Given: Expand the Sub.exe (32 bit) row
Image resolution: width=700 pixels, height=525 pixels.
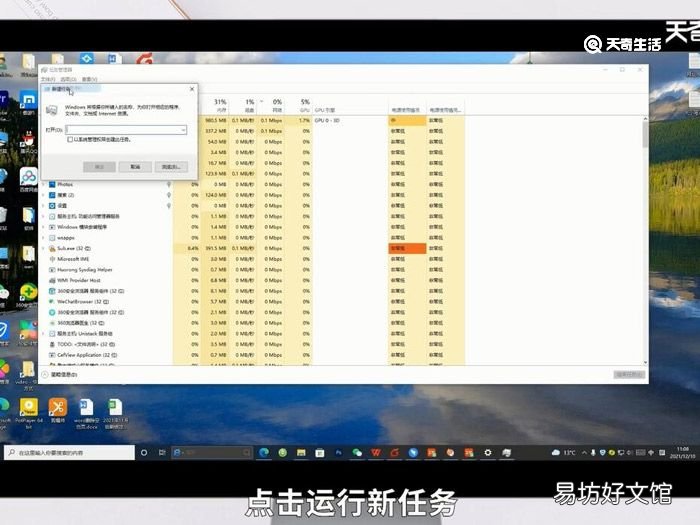Looking at the screenshot, I should tap(44, 249).
